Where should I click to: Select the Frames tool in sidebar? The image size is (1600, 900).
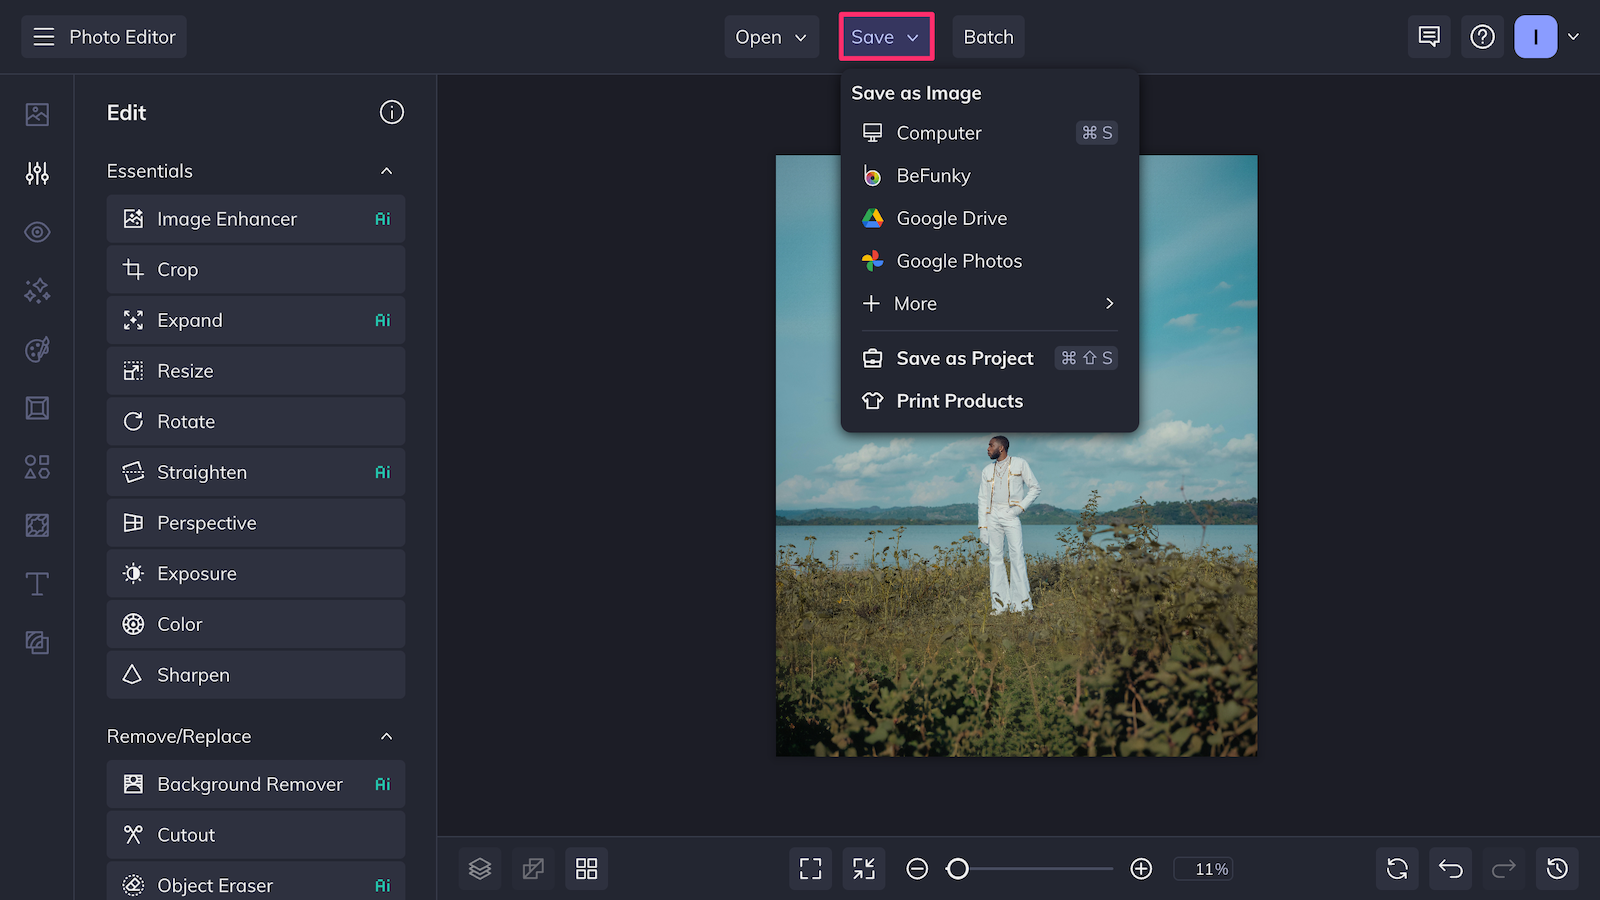point(36,407)
